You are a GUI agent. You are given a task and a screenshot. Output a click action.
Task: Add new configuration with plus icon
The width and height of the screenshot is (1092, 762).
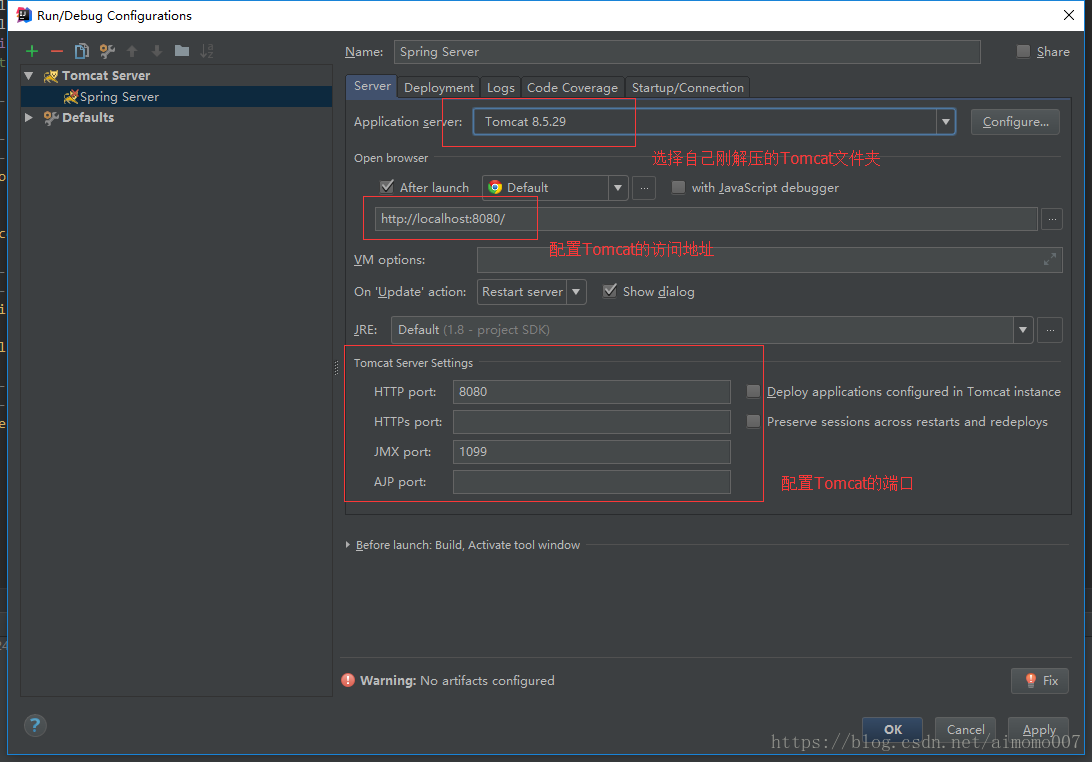pos(31,51)
